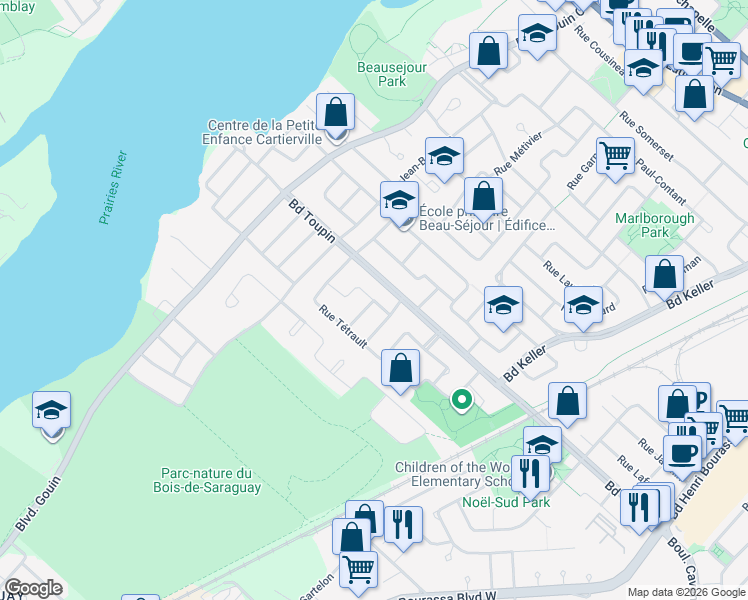Viewport: 748px width, 600px height.
Task: Open school marker directly above Noël-Sud Park
Action: (x=542, y=445)
